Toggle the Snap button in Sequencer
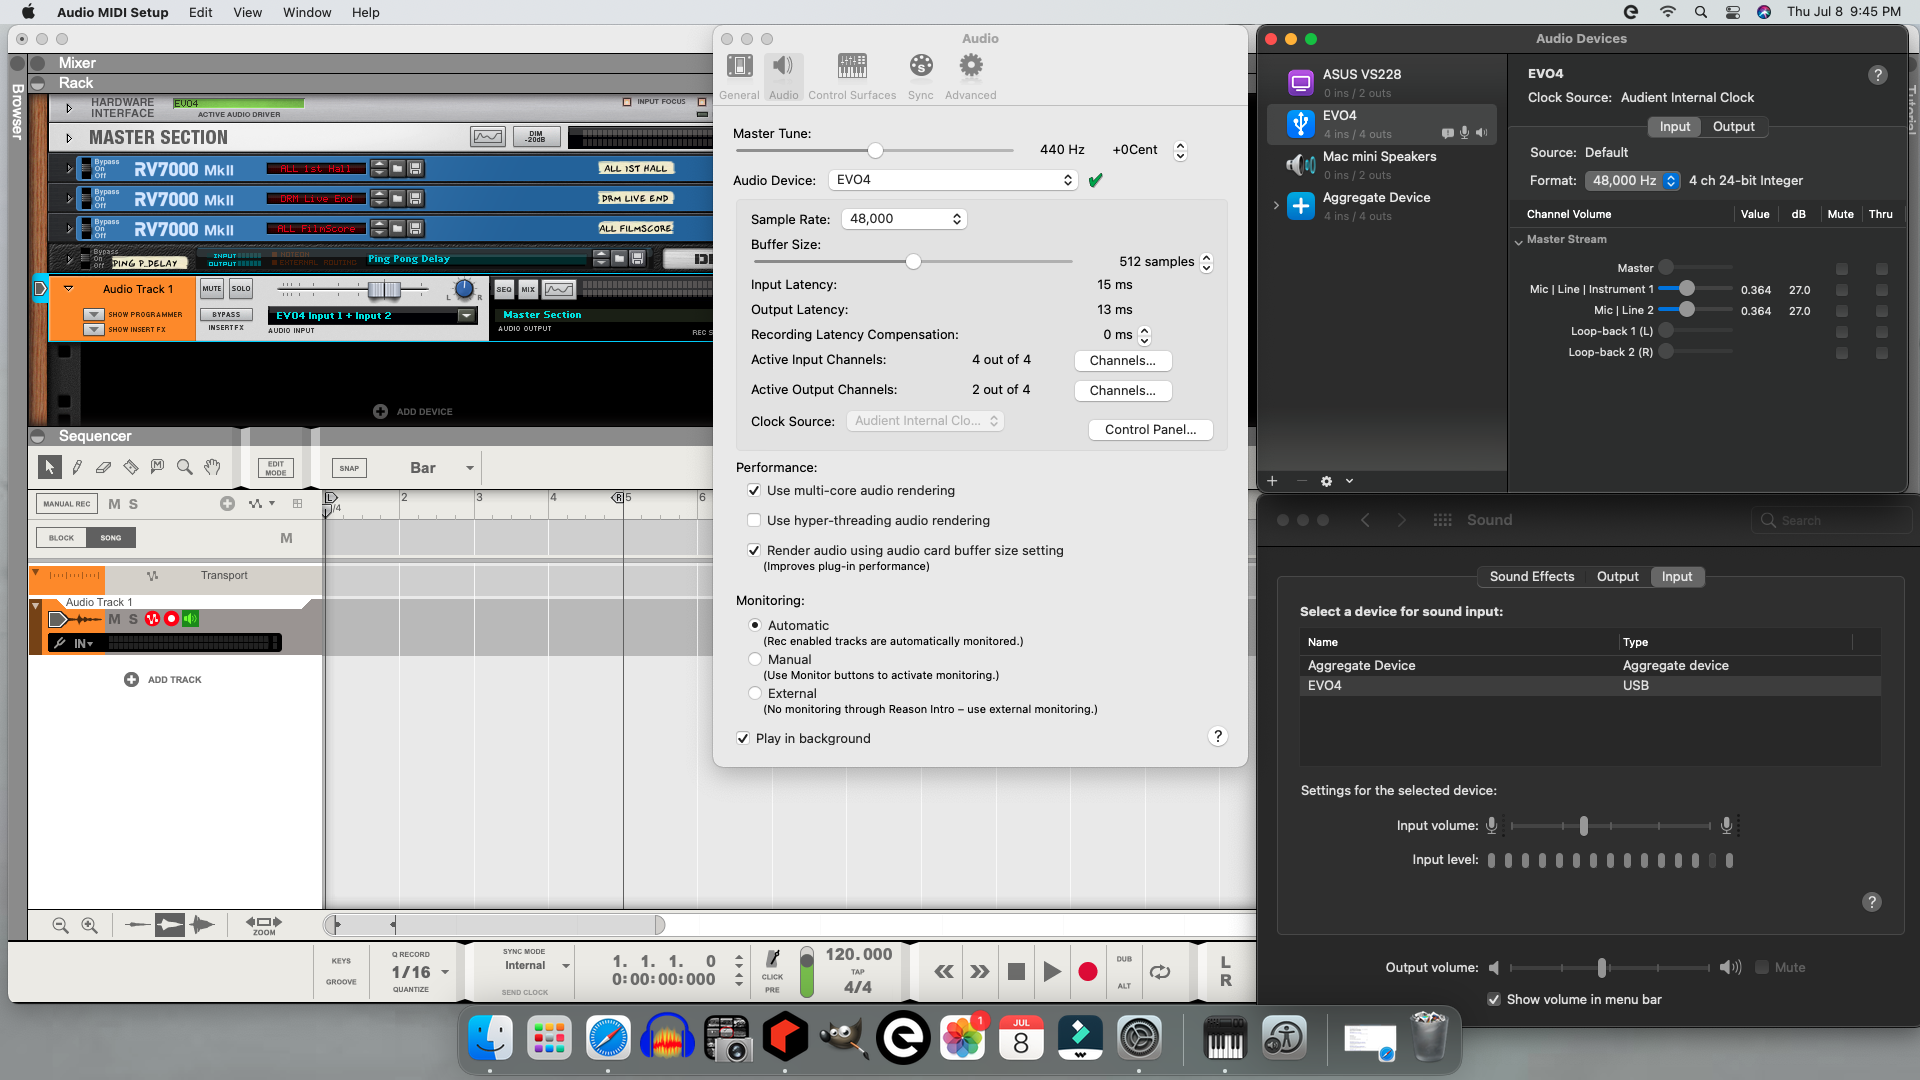Viewport: 1920px width, 1080px height. (349, 468)
